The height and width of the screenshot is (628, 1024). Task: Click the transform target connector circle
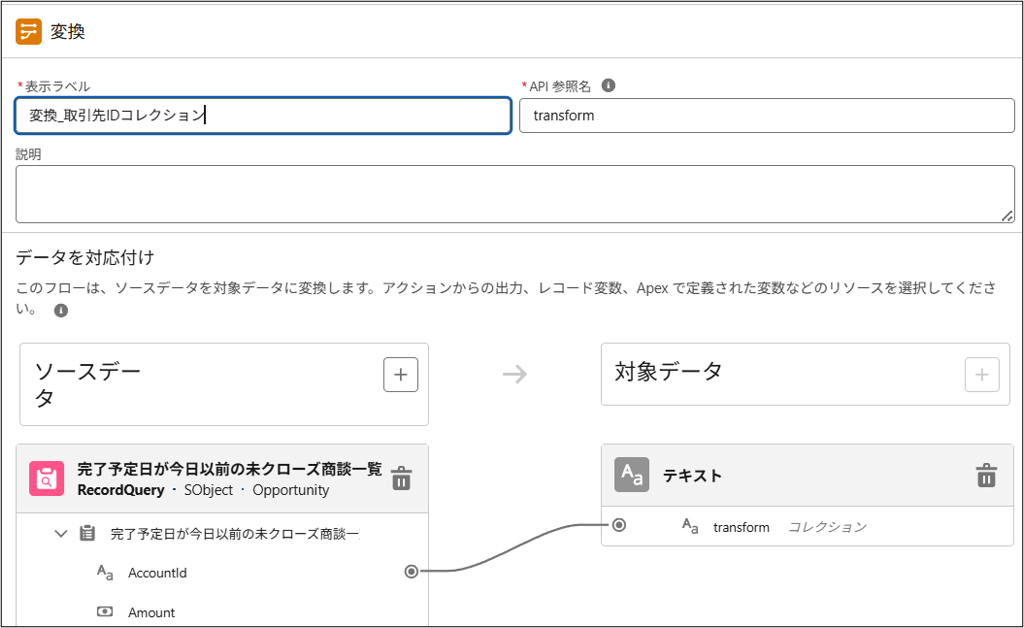618,525
